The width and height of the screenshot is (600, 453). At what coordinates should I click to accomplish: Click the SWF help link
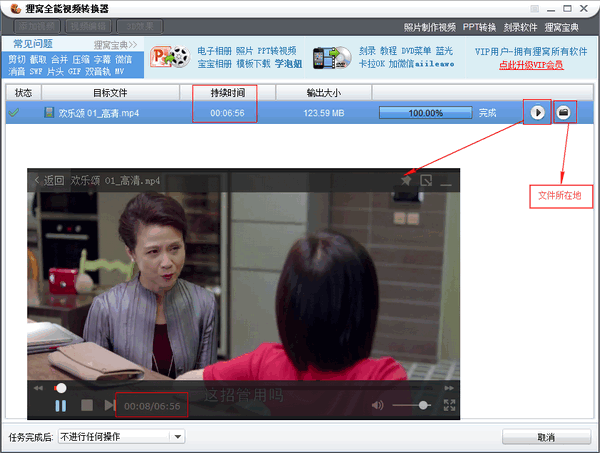36,71
